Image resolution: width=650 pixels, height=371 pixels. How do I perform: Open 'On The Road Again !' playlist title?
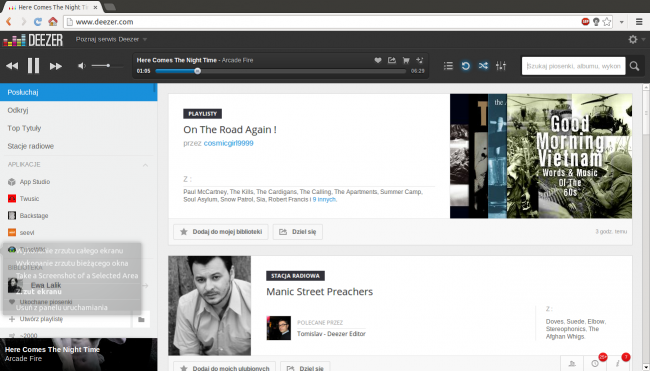230,130
